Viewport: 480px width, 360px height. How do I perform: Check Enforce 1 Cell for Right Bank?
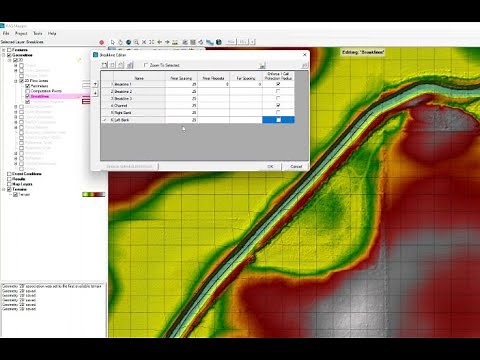coord(278,112)
